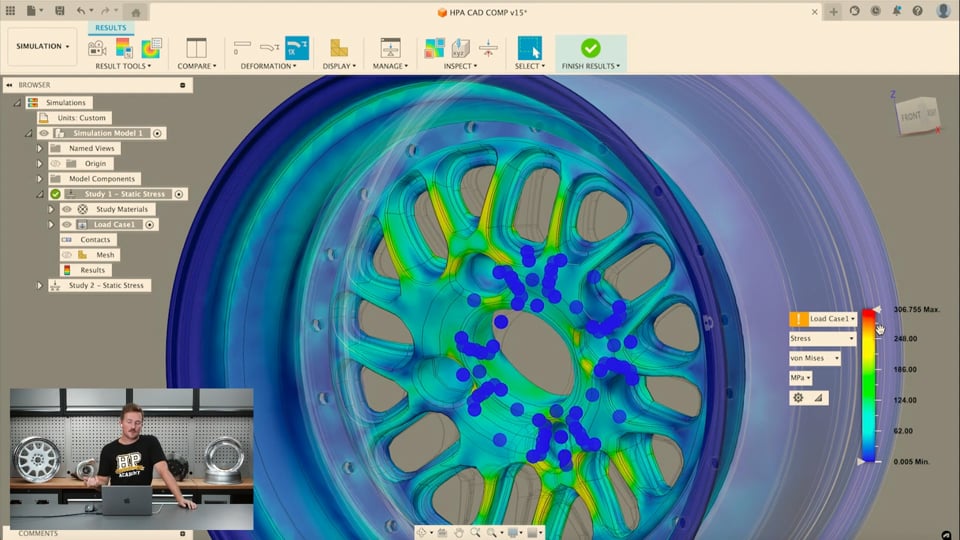Activate radio button for Simulation Model 1
Screen dimensions: 960x540
157,133
